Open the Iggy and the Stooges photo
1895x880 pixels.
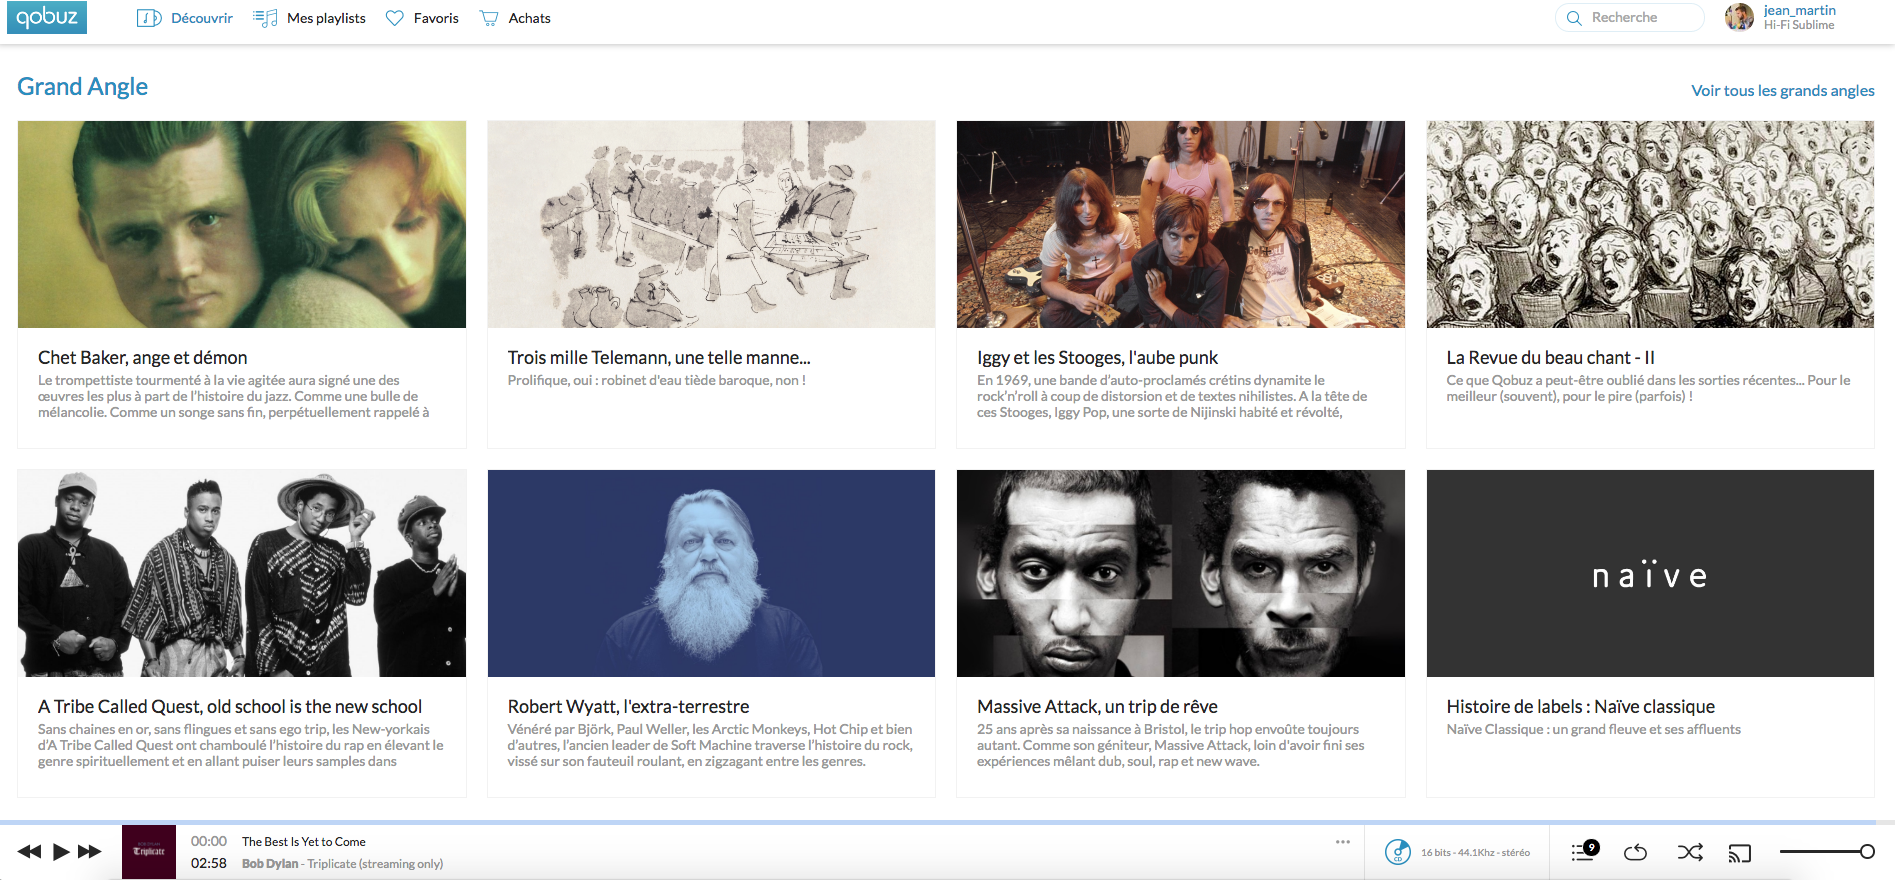1181,224
